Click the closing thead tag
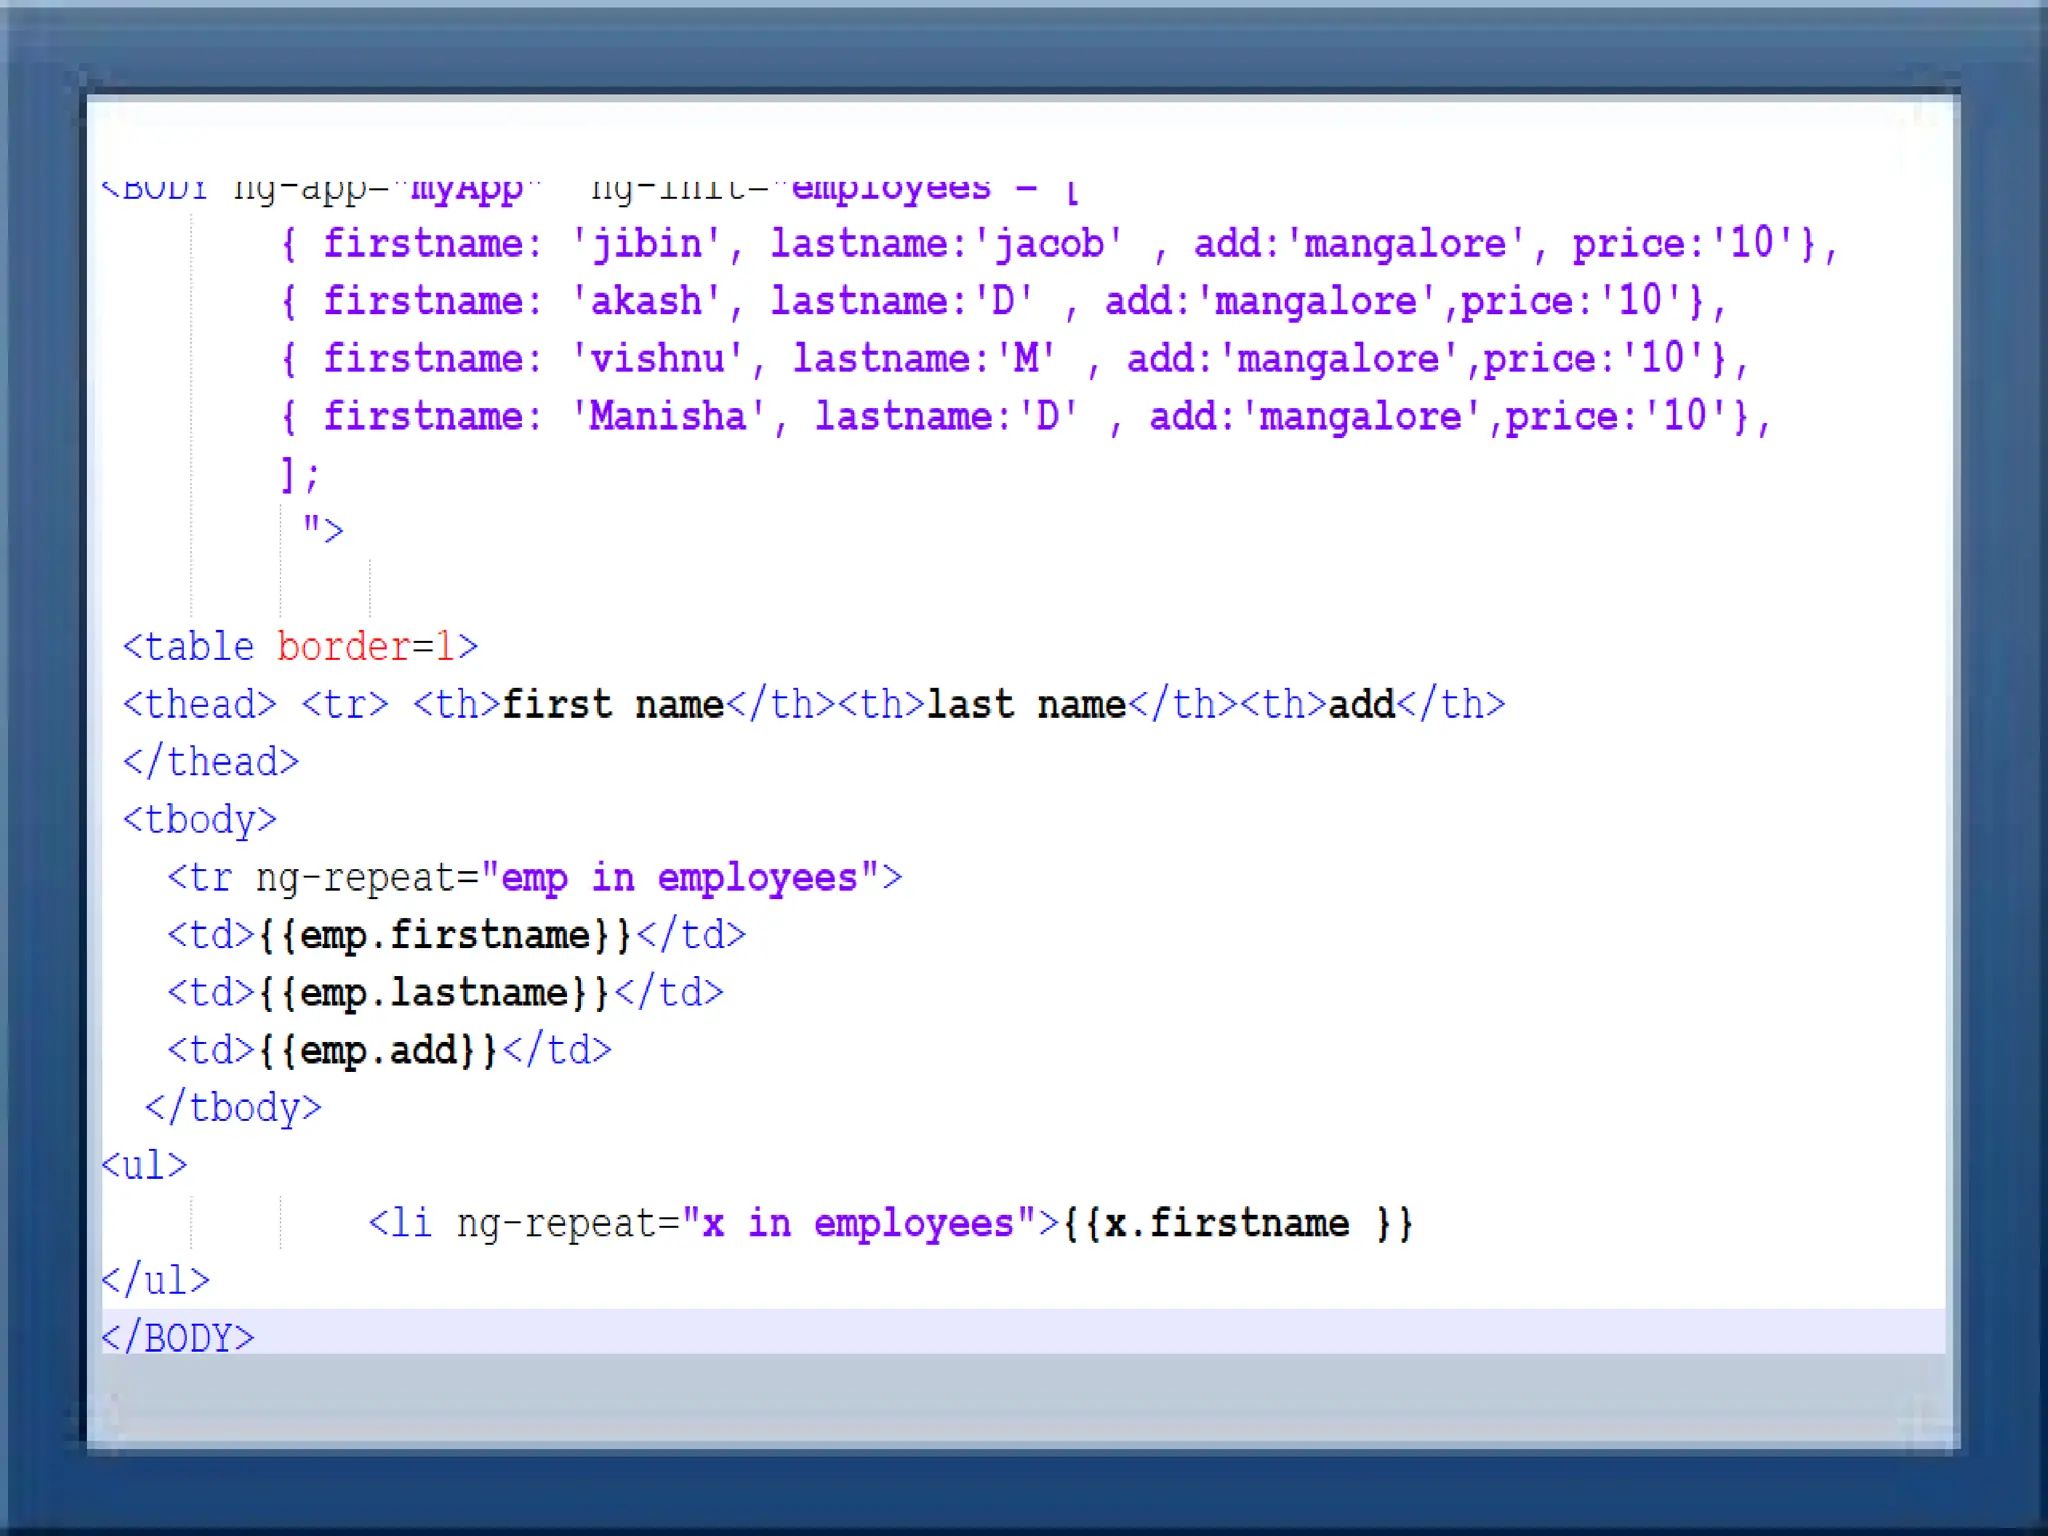The image size is (2048, 1536). point(210,762)
